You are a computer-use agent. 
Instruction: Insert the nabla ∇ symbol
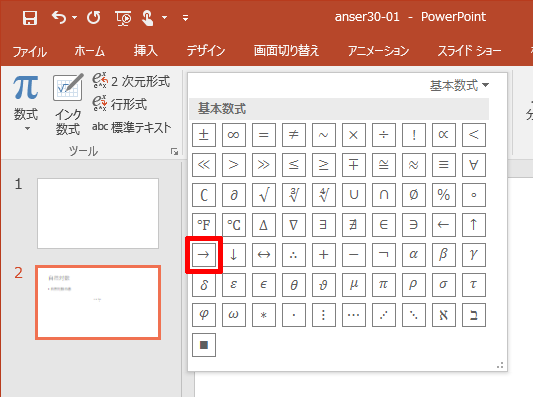point(294,225)
